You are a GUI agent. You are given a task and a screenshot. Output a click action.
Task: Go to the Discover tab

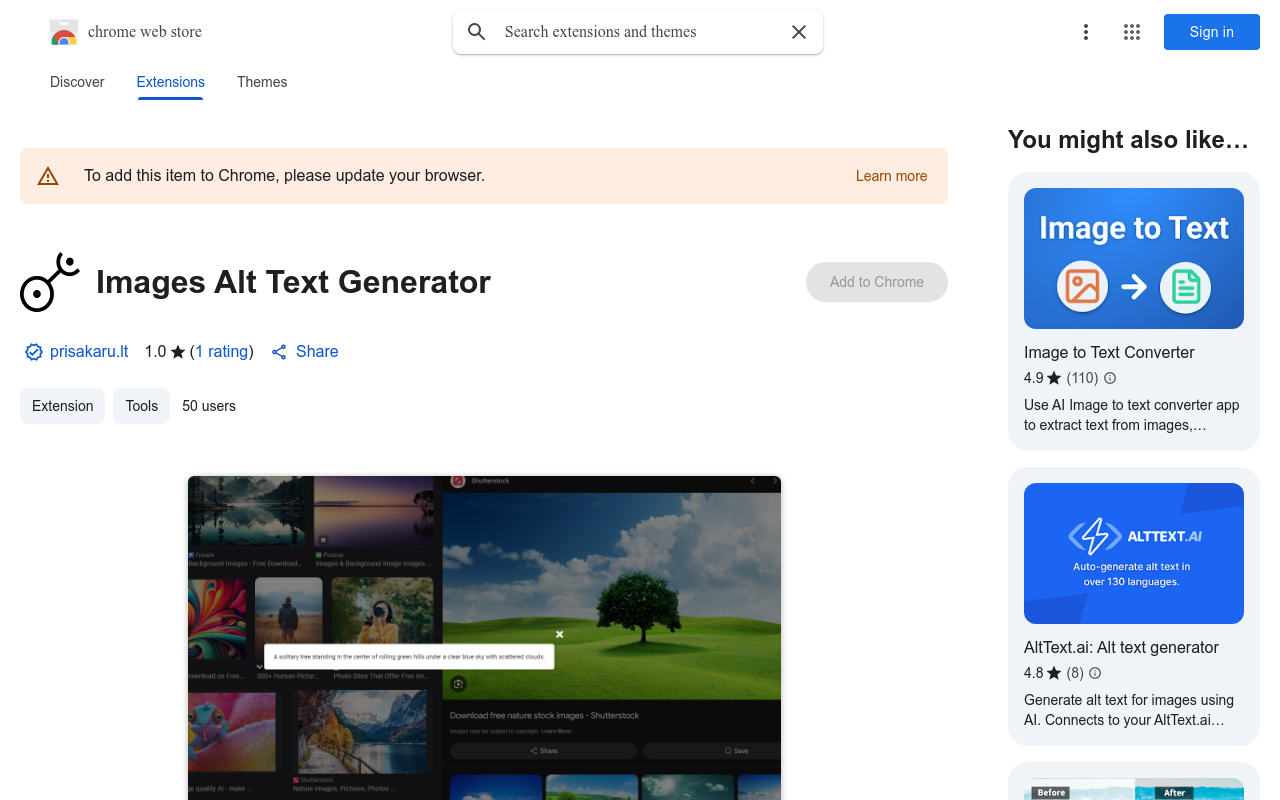77,82
